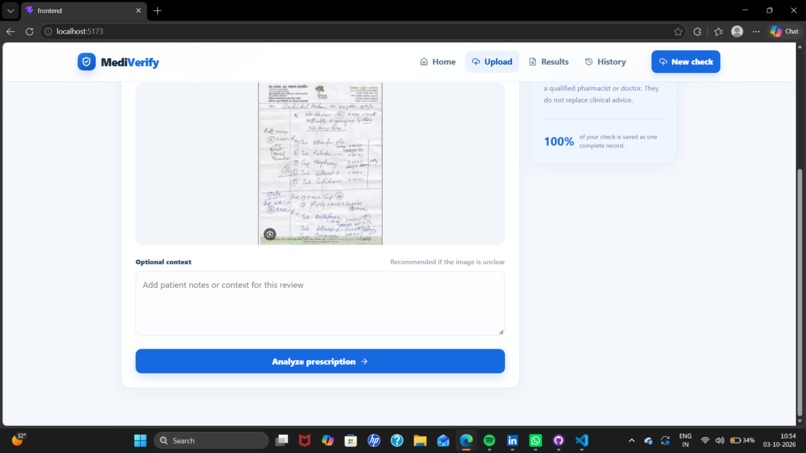Grab the textarea resize handle corner

tap(501, 332)
